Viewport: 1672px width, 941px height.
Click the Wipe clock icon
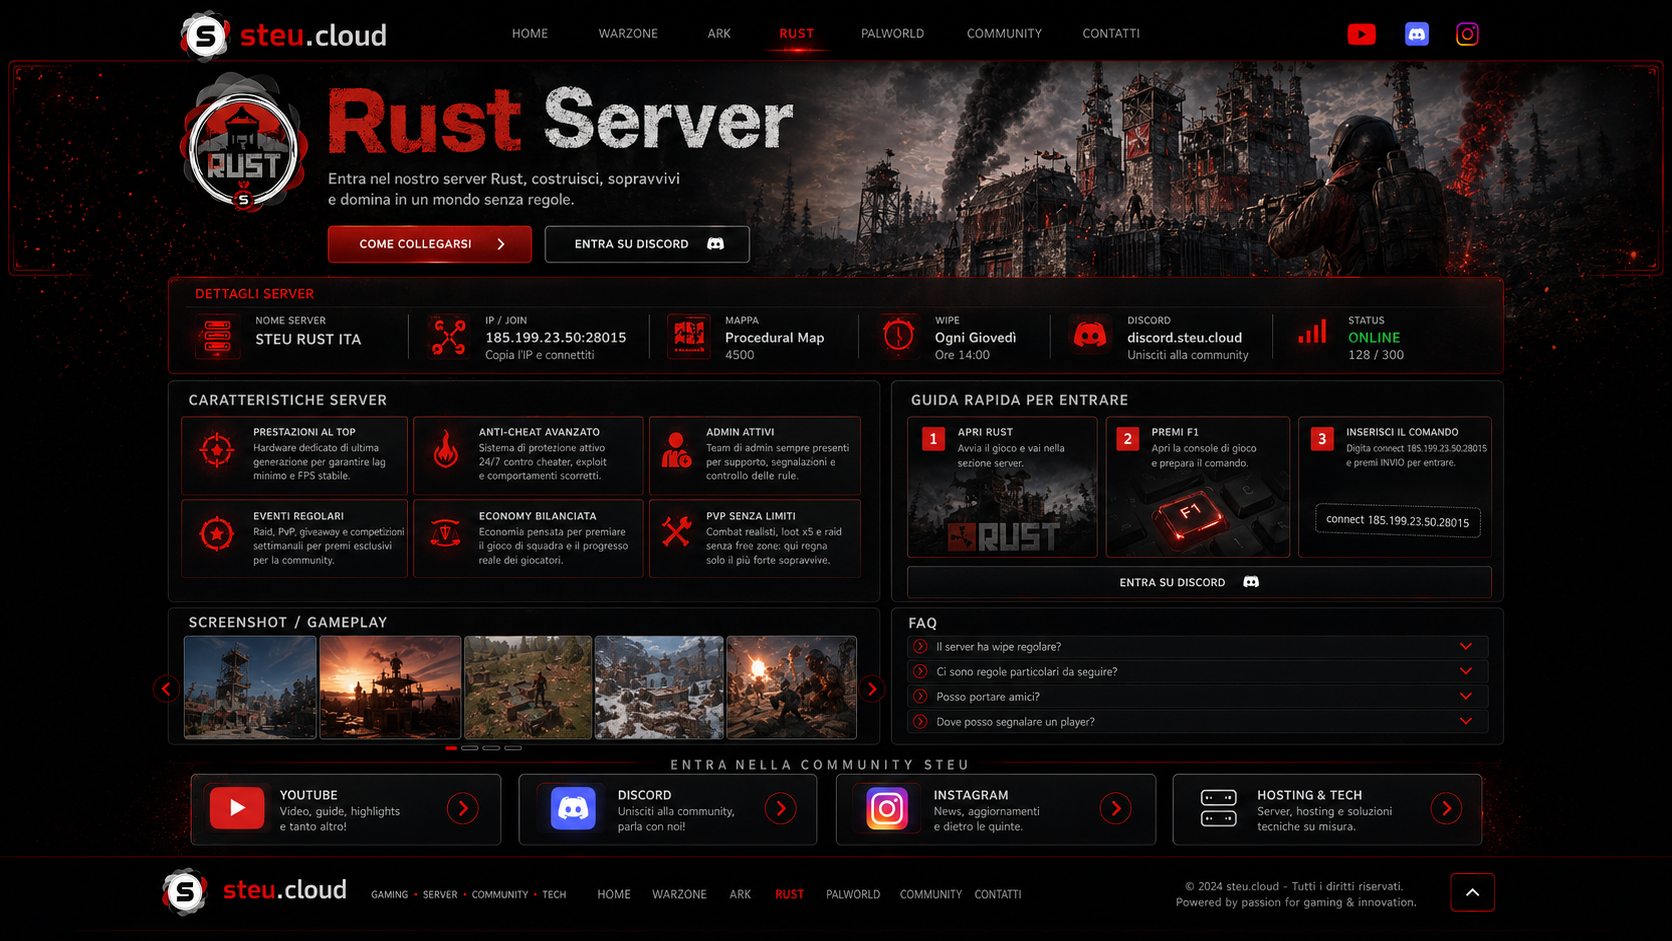coord(898,335)
